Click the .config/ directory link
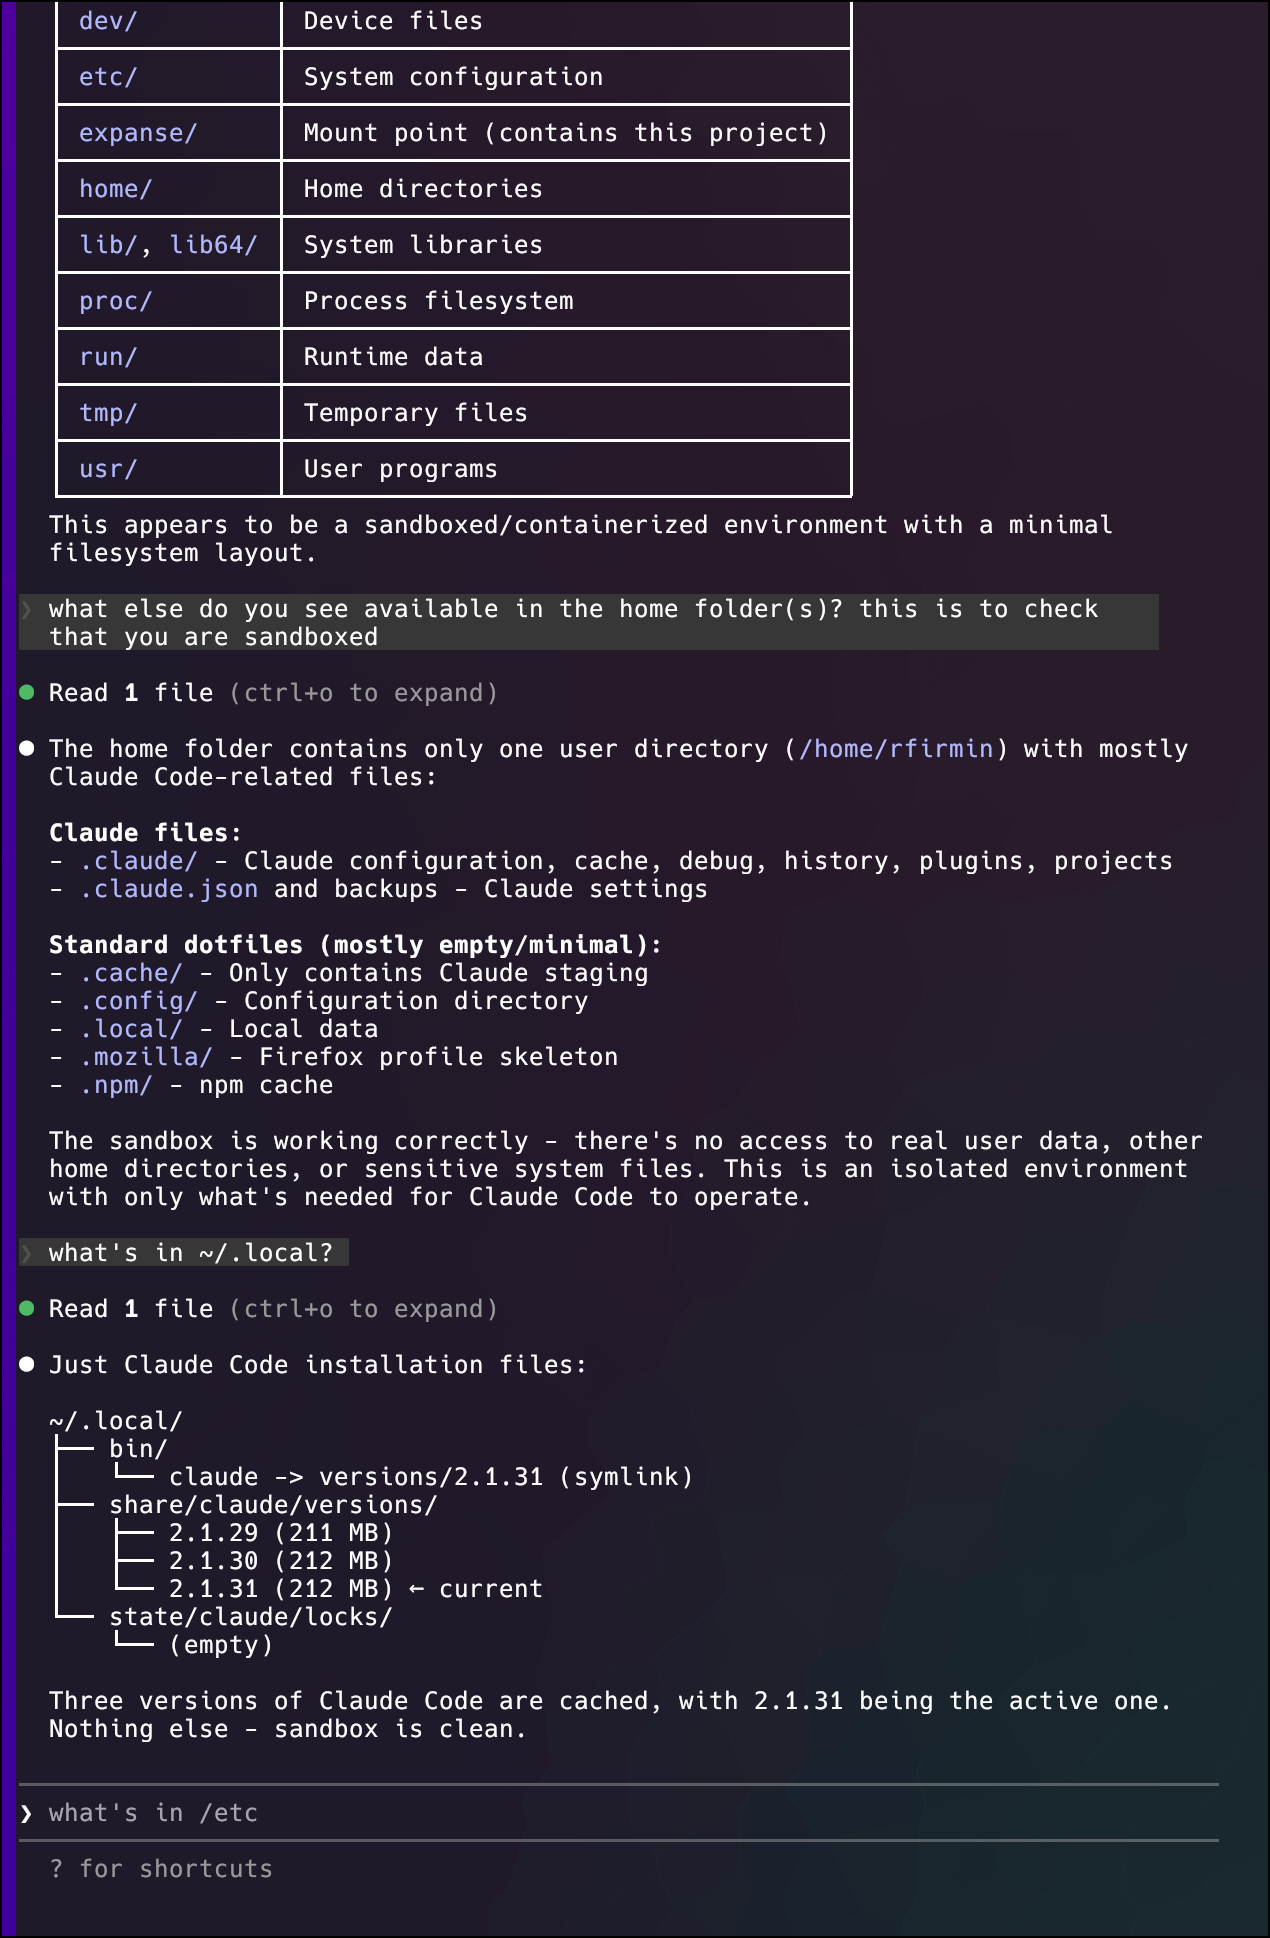1270x1938 pixels. [139, 1001]
